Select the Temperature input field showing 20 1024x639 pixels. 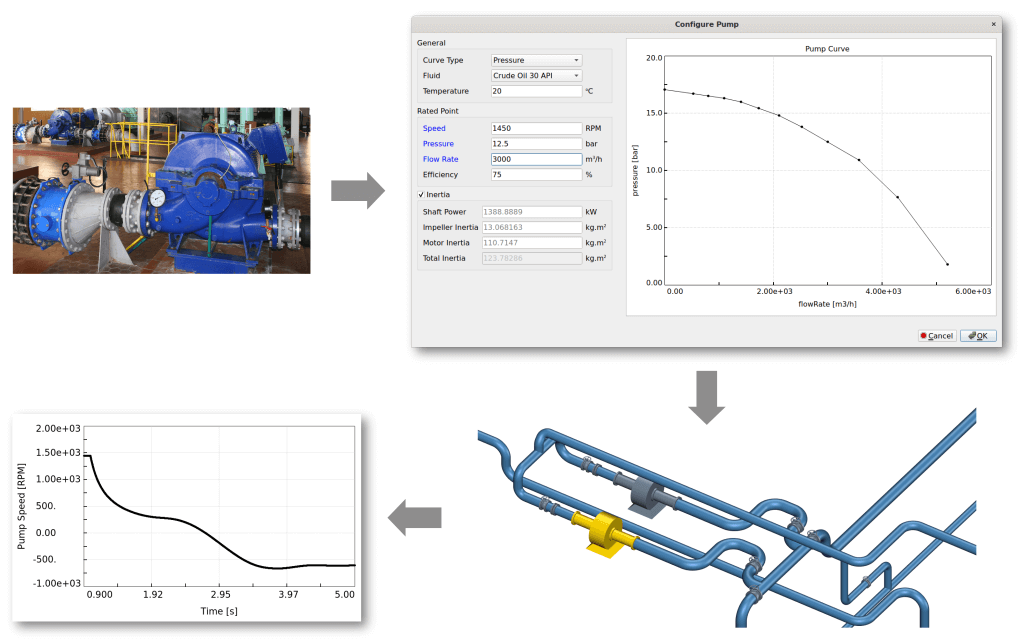(535, 91)
